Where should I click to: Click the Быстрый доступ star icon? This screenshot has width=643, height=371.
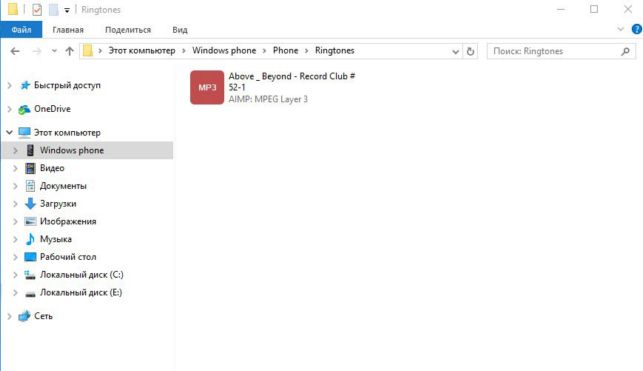[x=25, y=85]
